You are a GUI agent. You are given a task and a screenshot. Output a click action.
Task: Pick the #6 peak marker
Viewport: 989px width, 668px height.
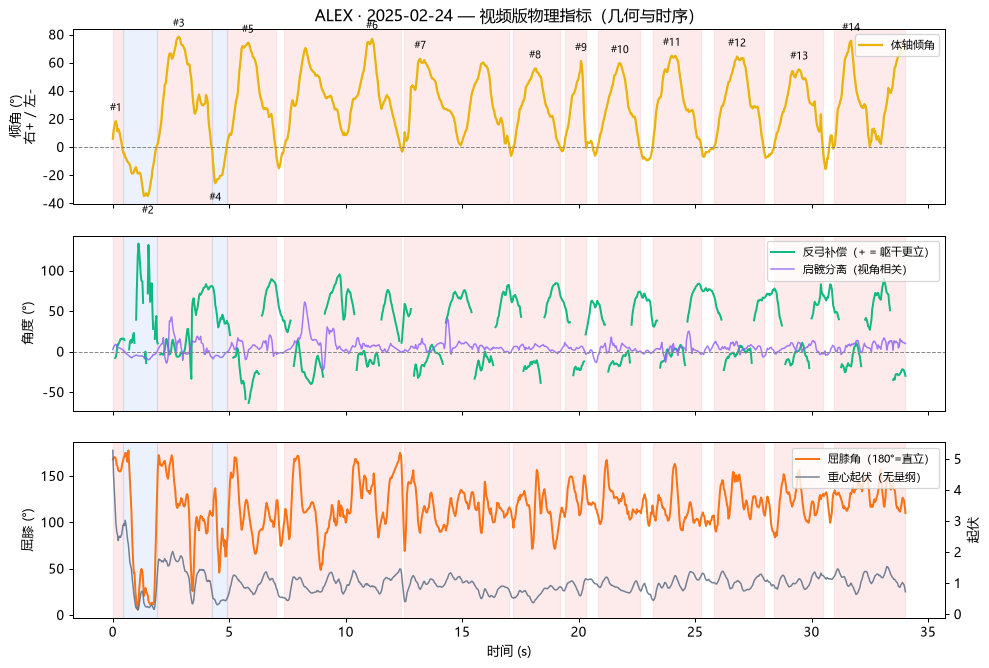coord(372,25)
